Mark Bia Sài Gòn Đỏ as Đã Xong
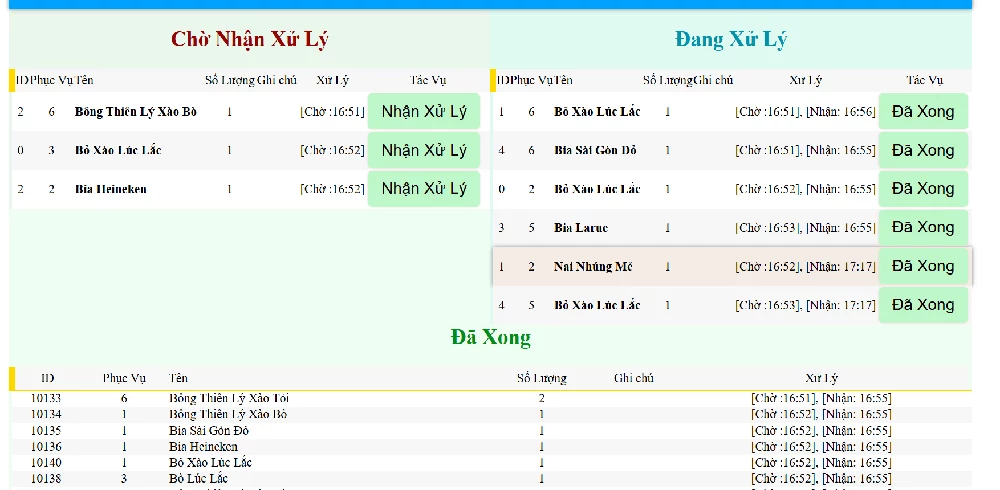The height and width of the screenshot is (490, 1000). (923, 150)
